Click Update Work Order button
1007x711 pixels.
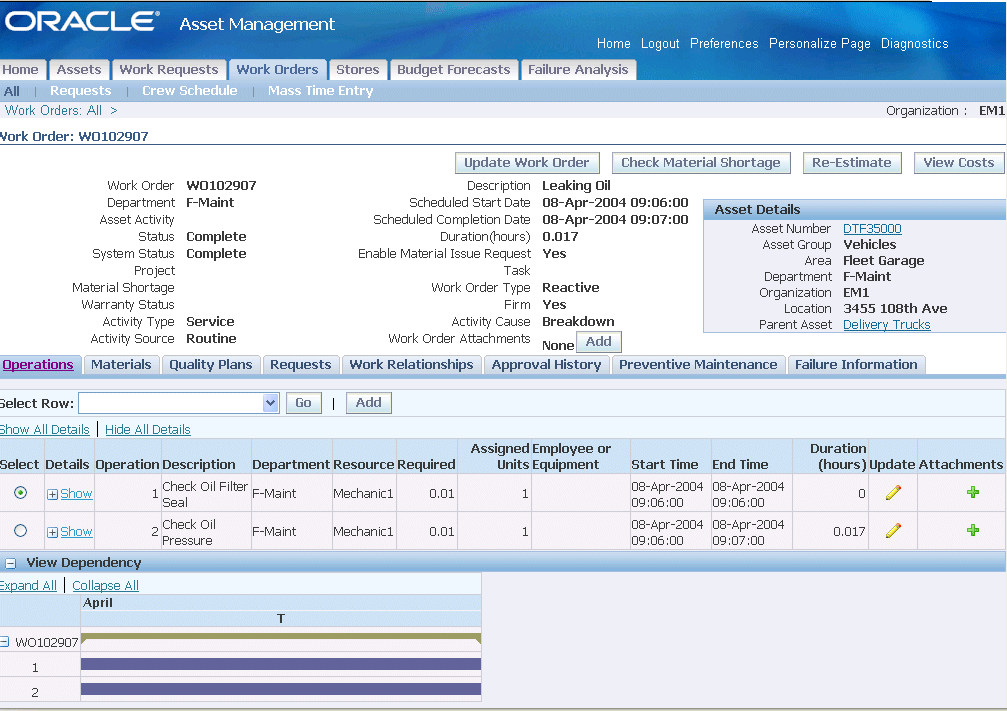pyautogui.click(x=527, y=162)
